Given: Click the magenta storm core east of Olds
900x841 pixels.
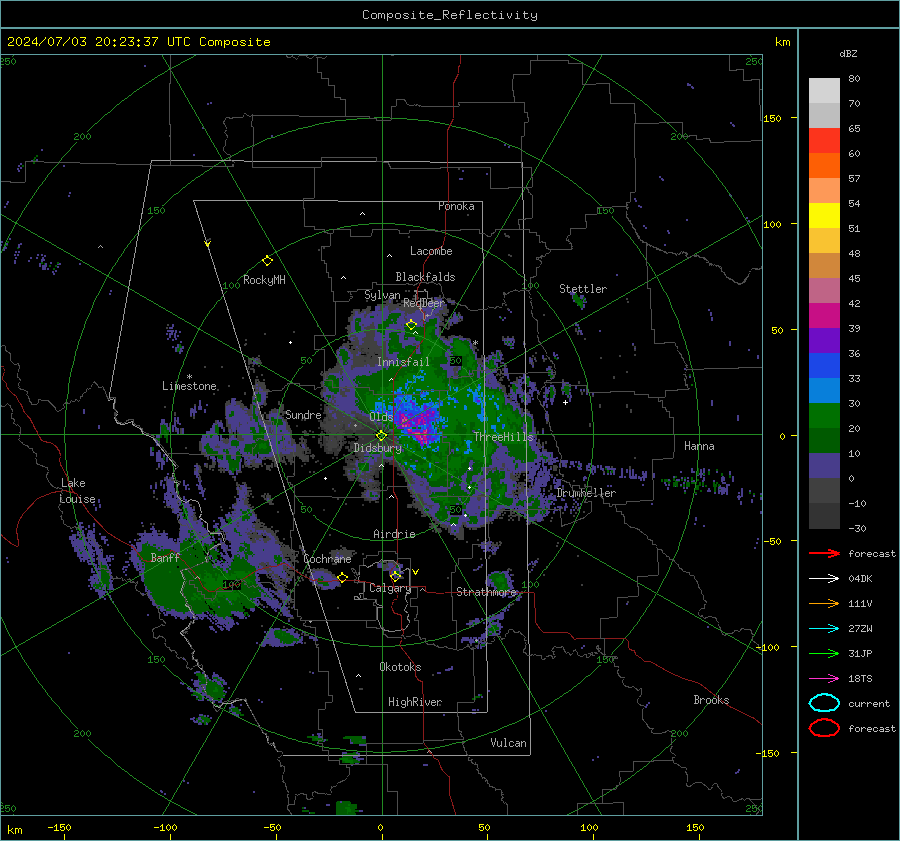Looking at the screenshot, I should click(418, 425).
